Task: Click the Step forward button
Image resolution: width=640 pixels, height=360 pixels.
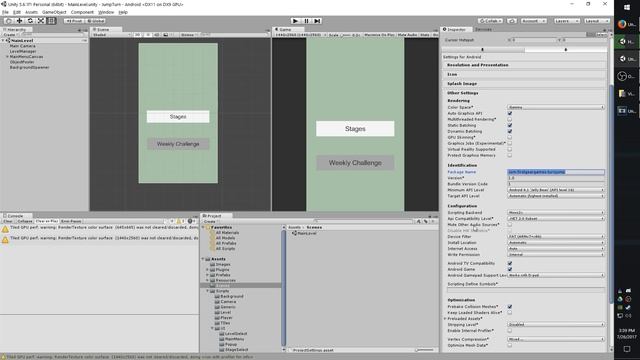Action: (x=317, y=21)
